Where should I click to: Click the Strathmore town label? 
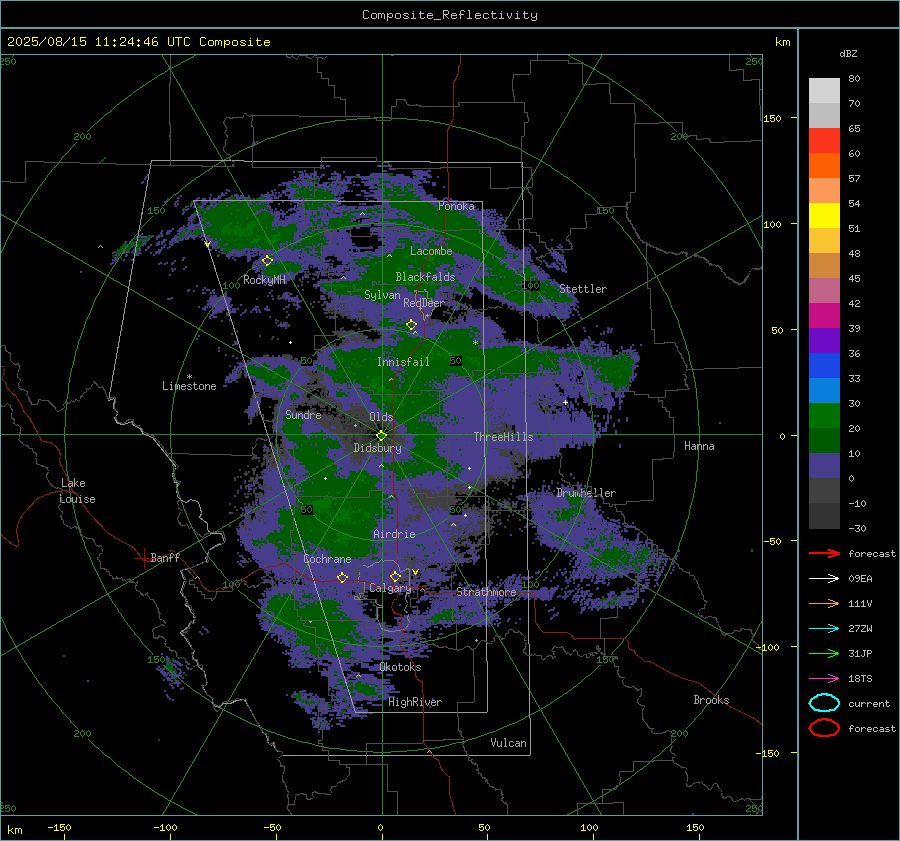point(486,591)
